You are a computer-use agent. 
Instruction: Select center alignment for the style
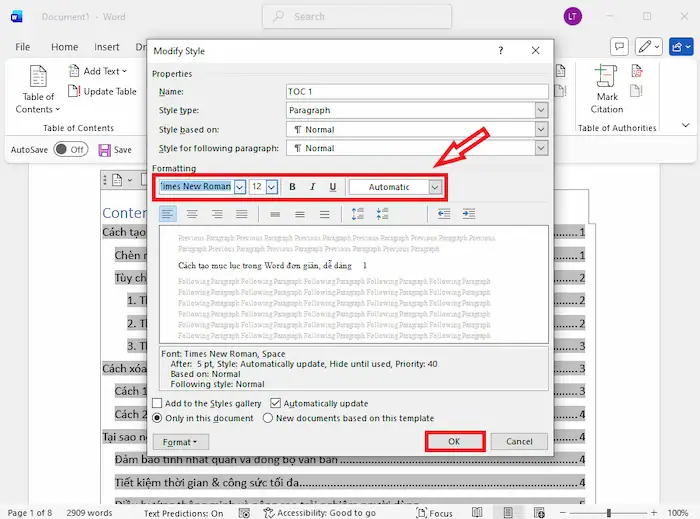click(x=192, y=214)
